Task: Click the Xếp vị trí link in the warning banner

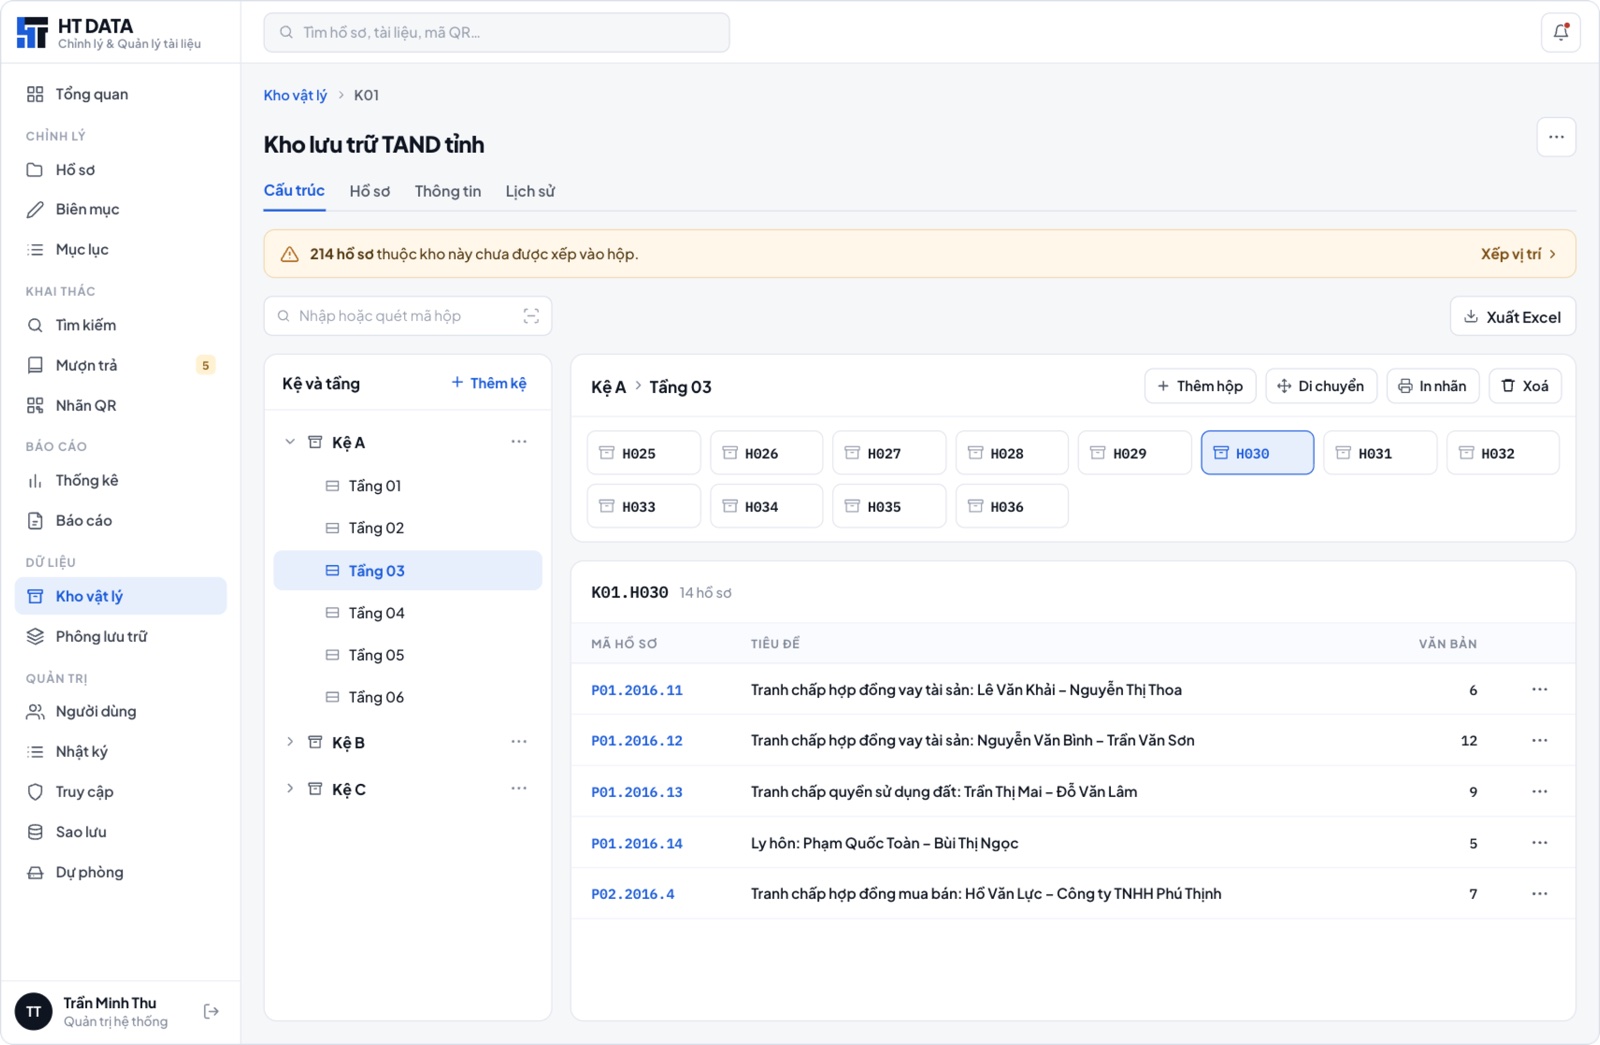Action: click(x=1518, y=254)
